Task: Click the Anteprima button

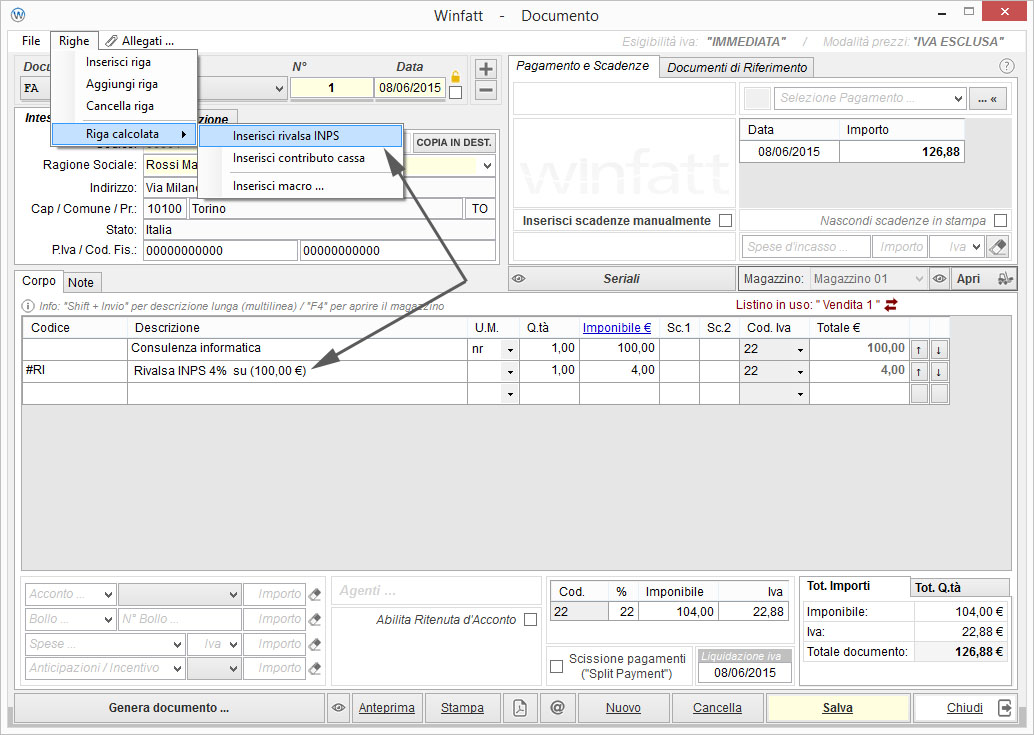Action: click(386, 708)
